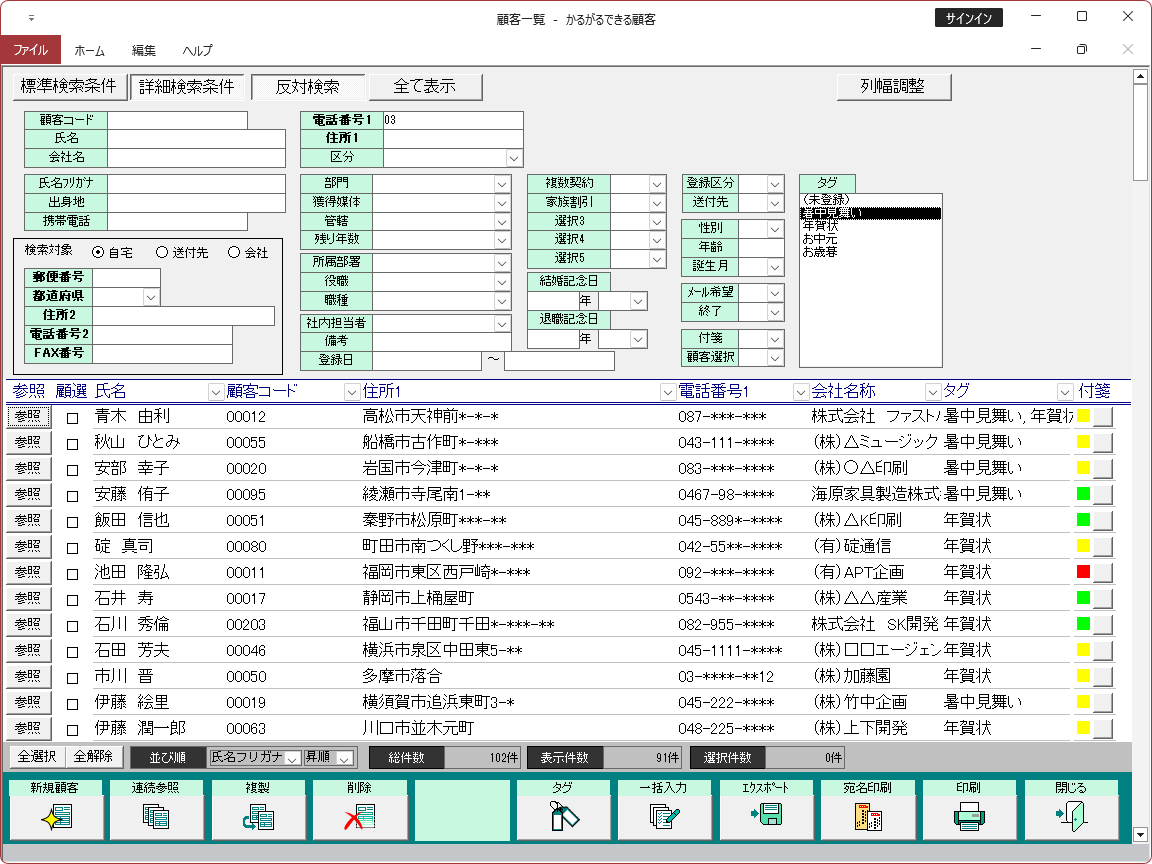Click the 氏名 search input field
This screenshot has height=864, width=1152.
[196, 139]
